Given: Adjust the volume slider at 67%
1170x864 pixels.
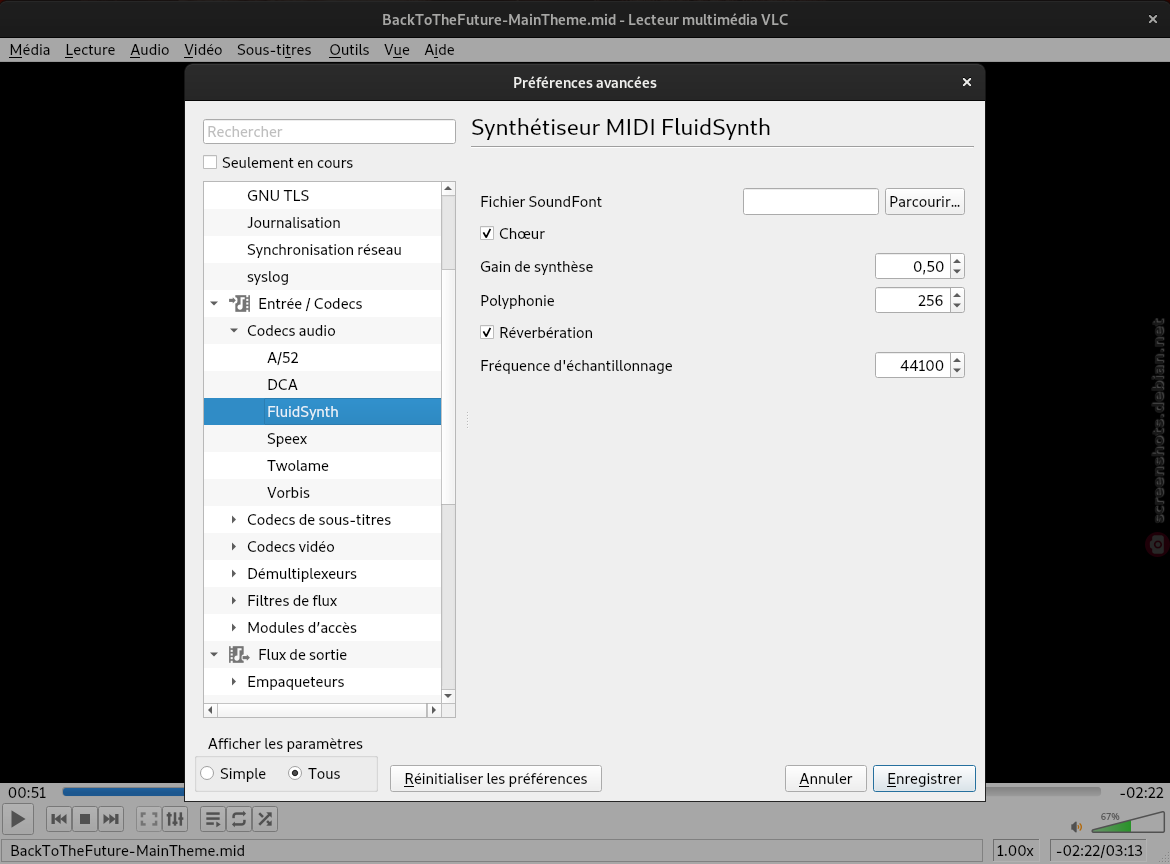Looking at the screenshot, I should tap(1127, 821).
